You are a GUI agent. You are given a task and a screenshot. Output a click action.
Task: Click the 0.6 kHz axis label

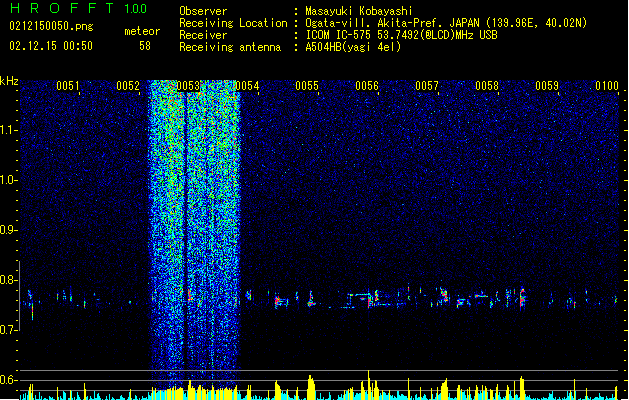click(x=9, y=380)
